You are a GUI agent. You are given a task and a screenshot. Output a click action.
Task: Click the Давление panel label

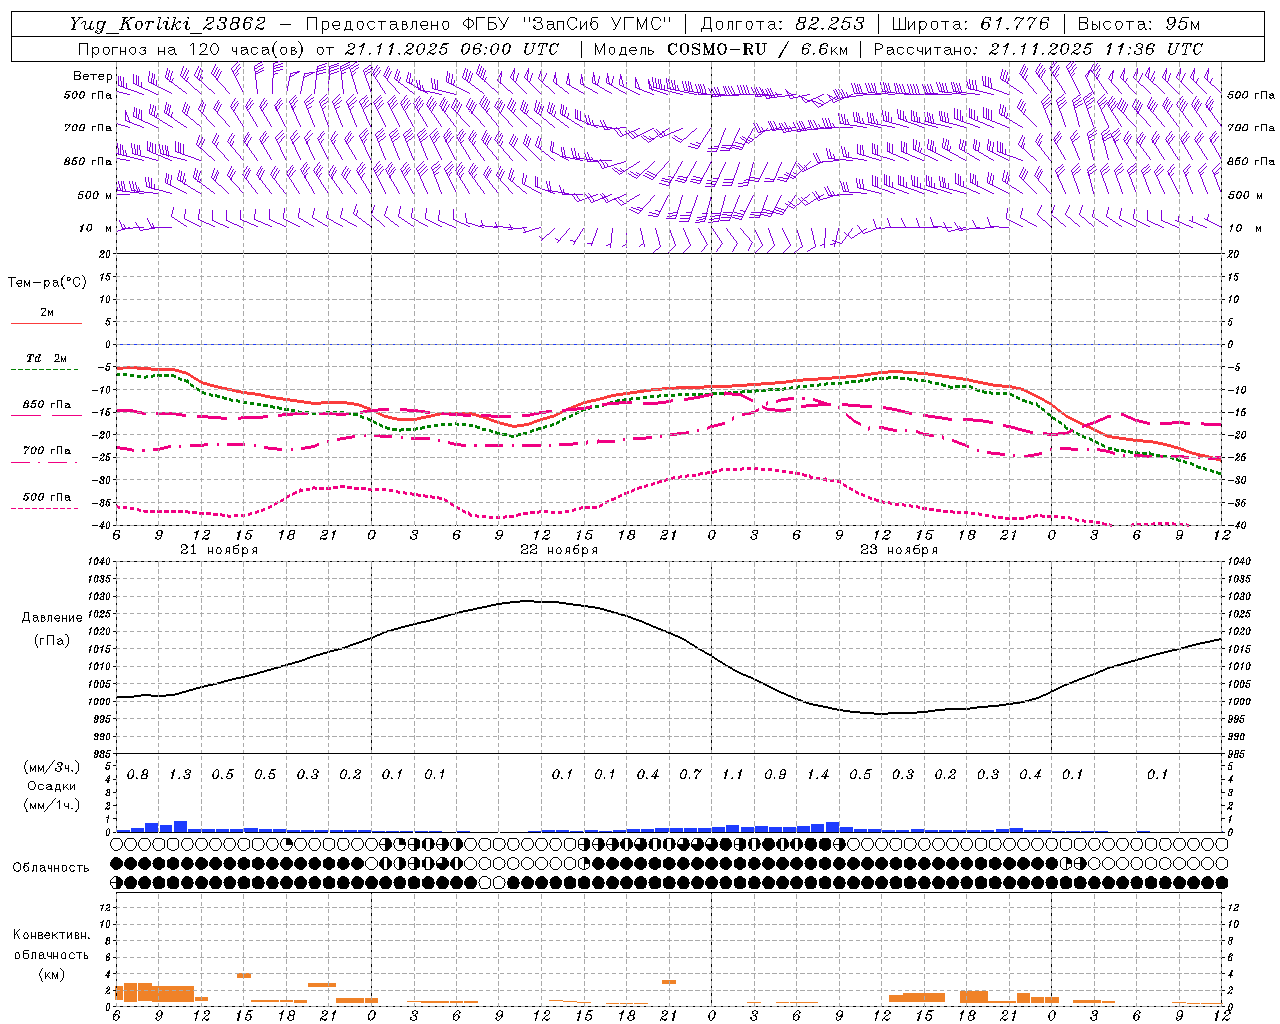coord(52,618)
